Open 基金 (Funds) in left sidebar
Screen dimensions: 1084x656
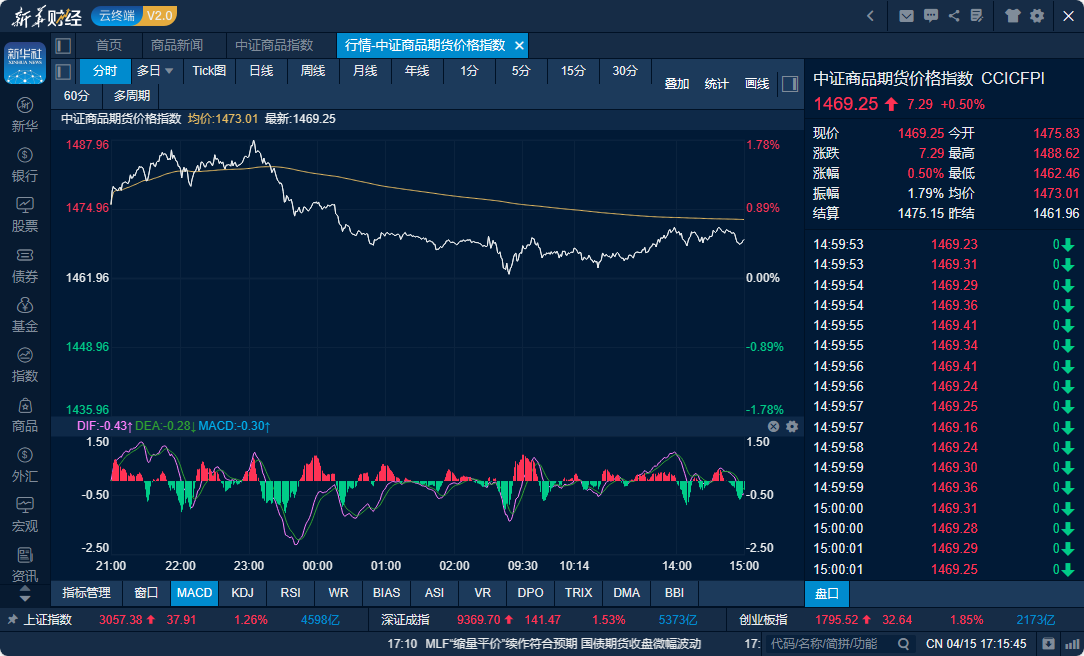tap(25, 315)
